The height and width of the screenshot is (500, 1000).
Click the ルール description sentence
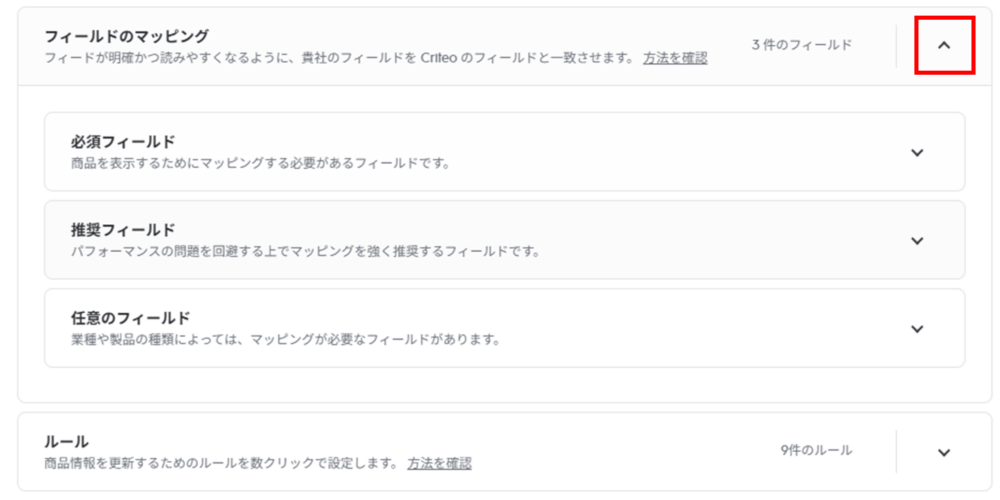(220, 463)
